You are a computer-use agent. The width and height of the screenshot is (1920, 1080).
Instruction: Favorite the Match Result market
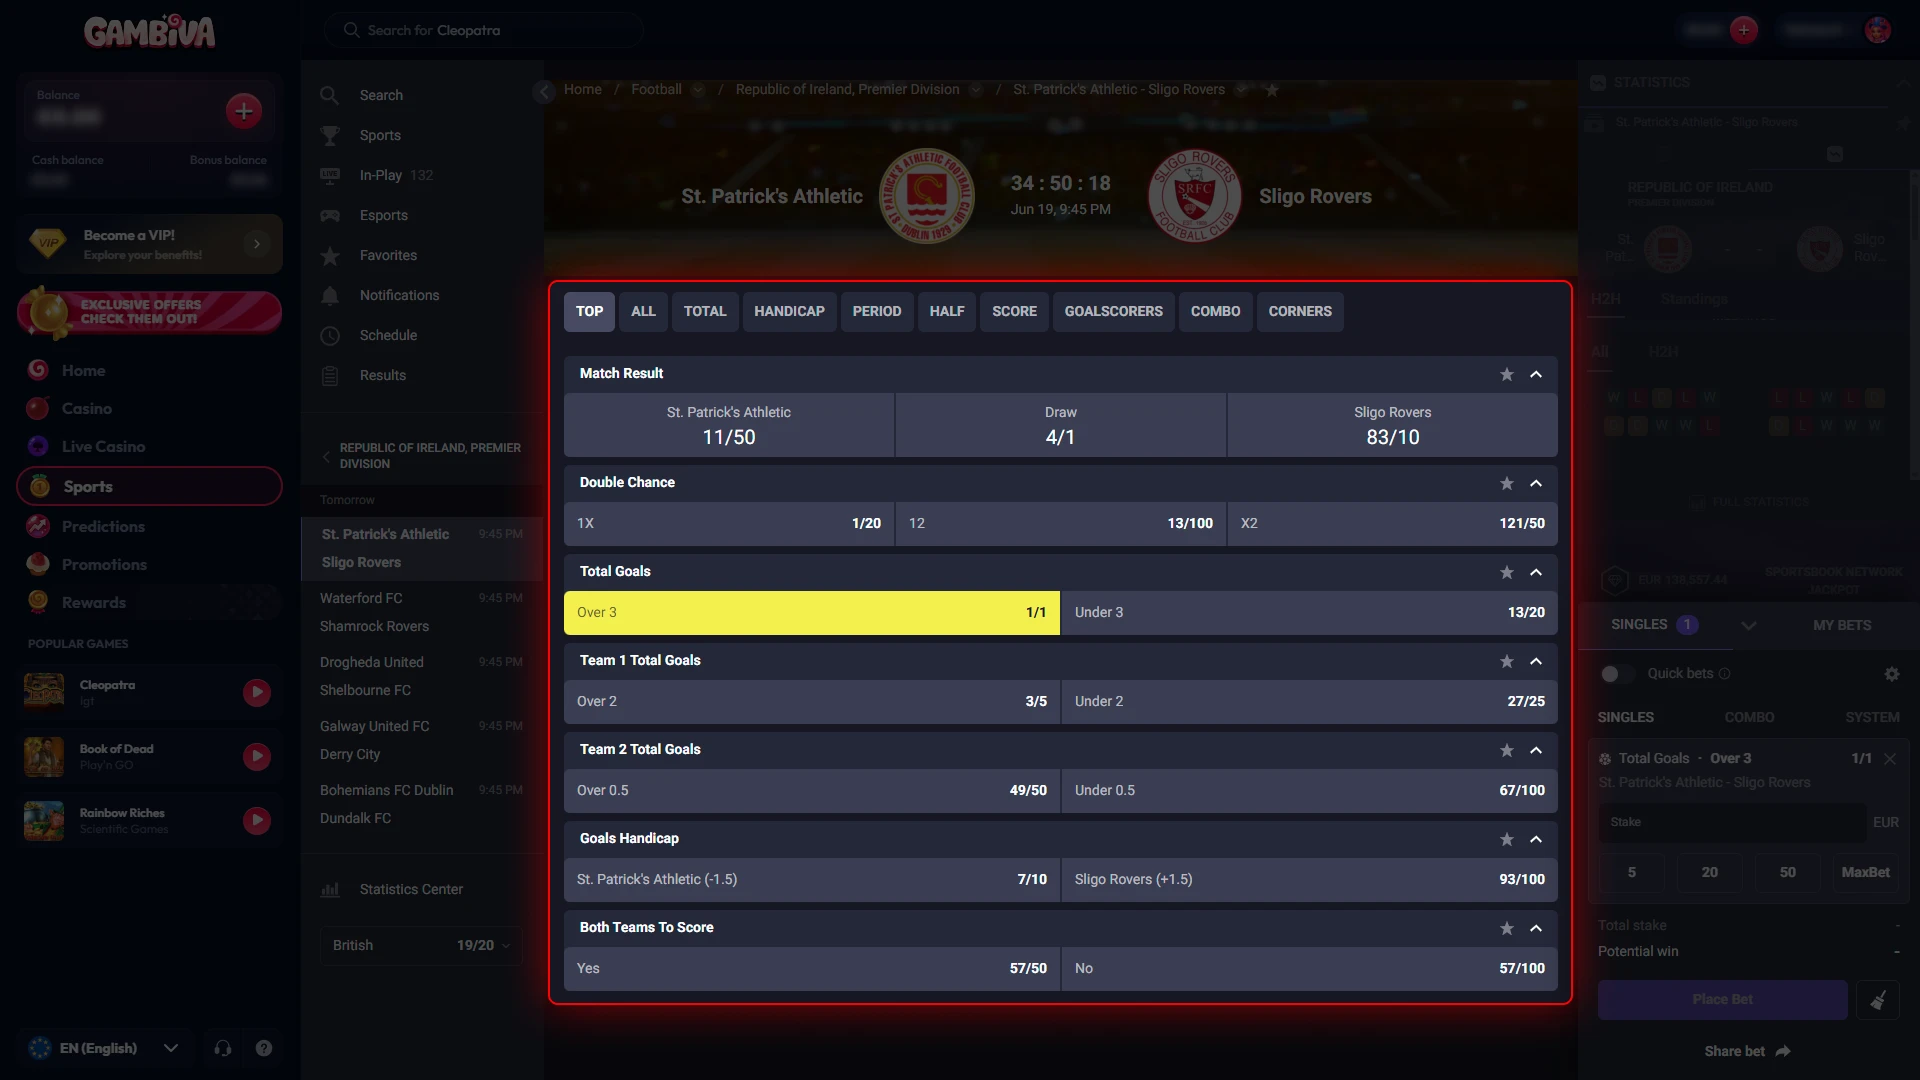1507,374
